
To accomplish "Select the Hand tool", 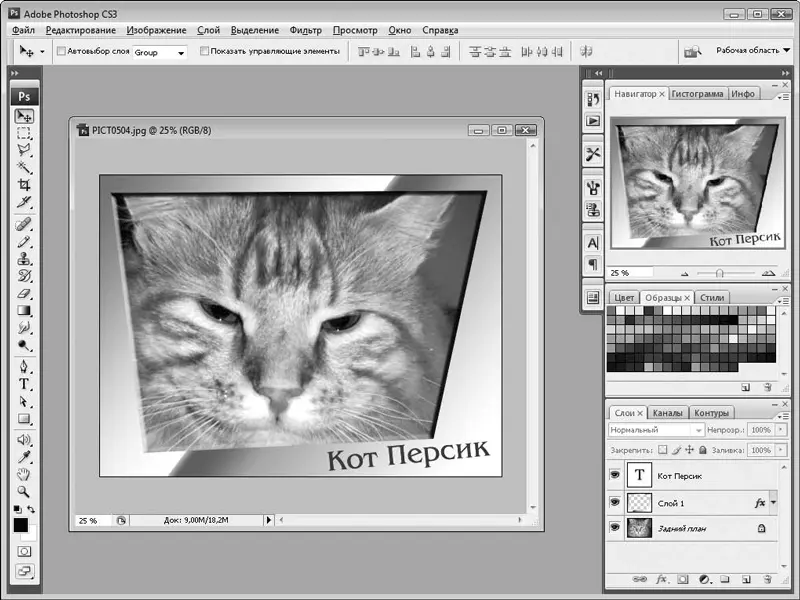I will (x=24, y=474).
